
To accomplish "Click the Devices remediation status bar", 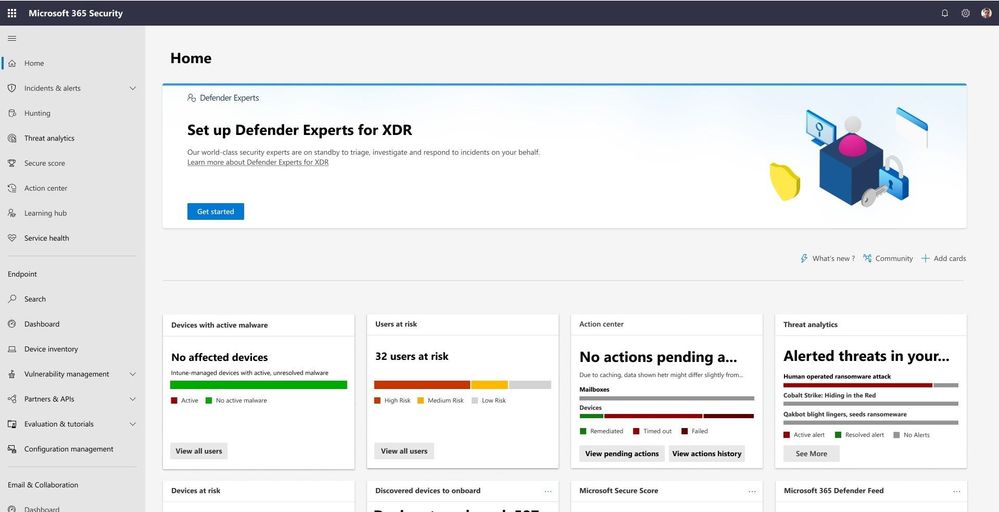I will pos(666,416).
